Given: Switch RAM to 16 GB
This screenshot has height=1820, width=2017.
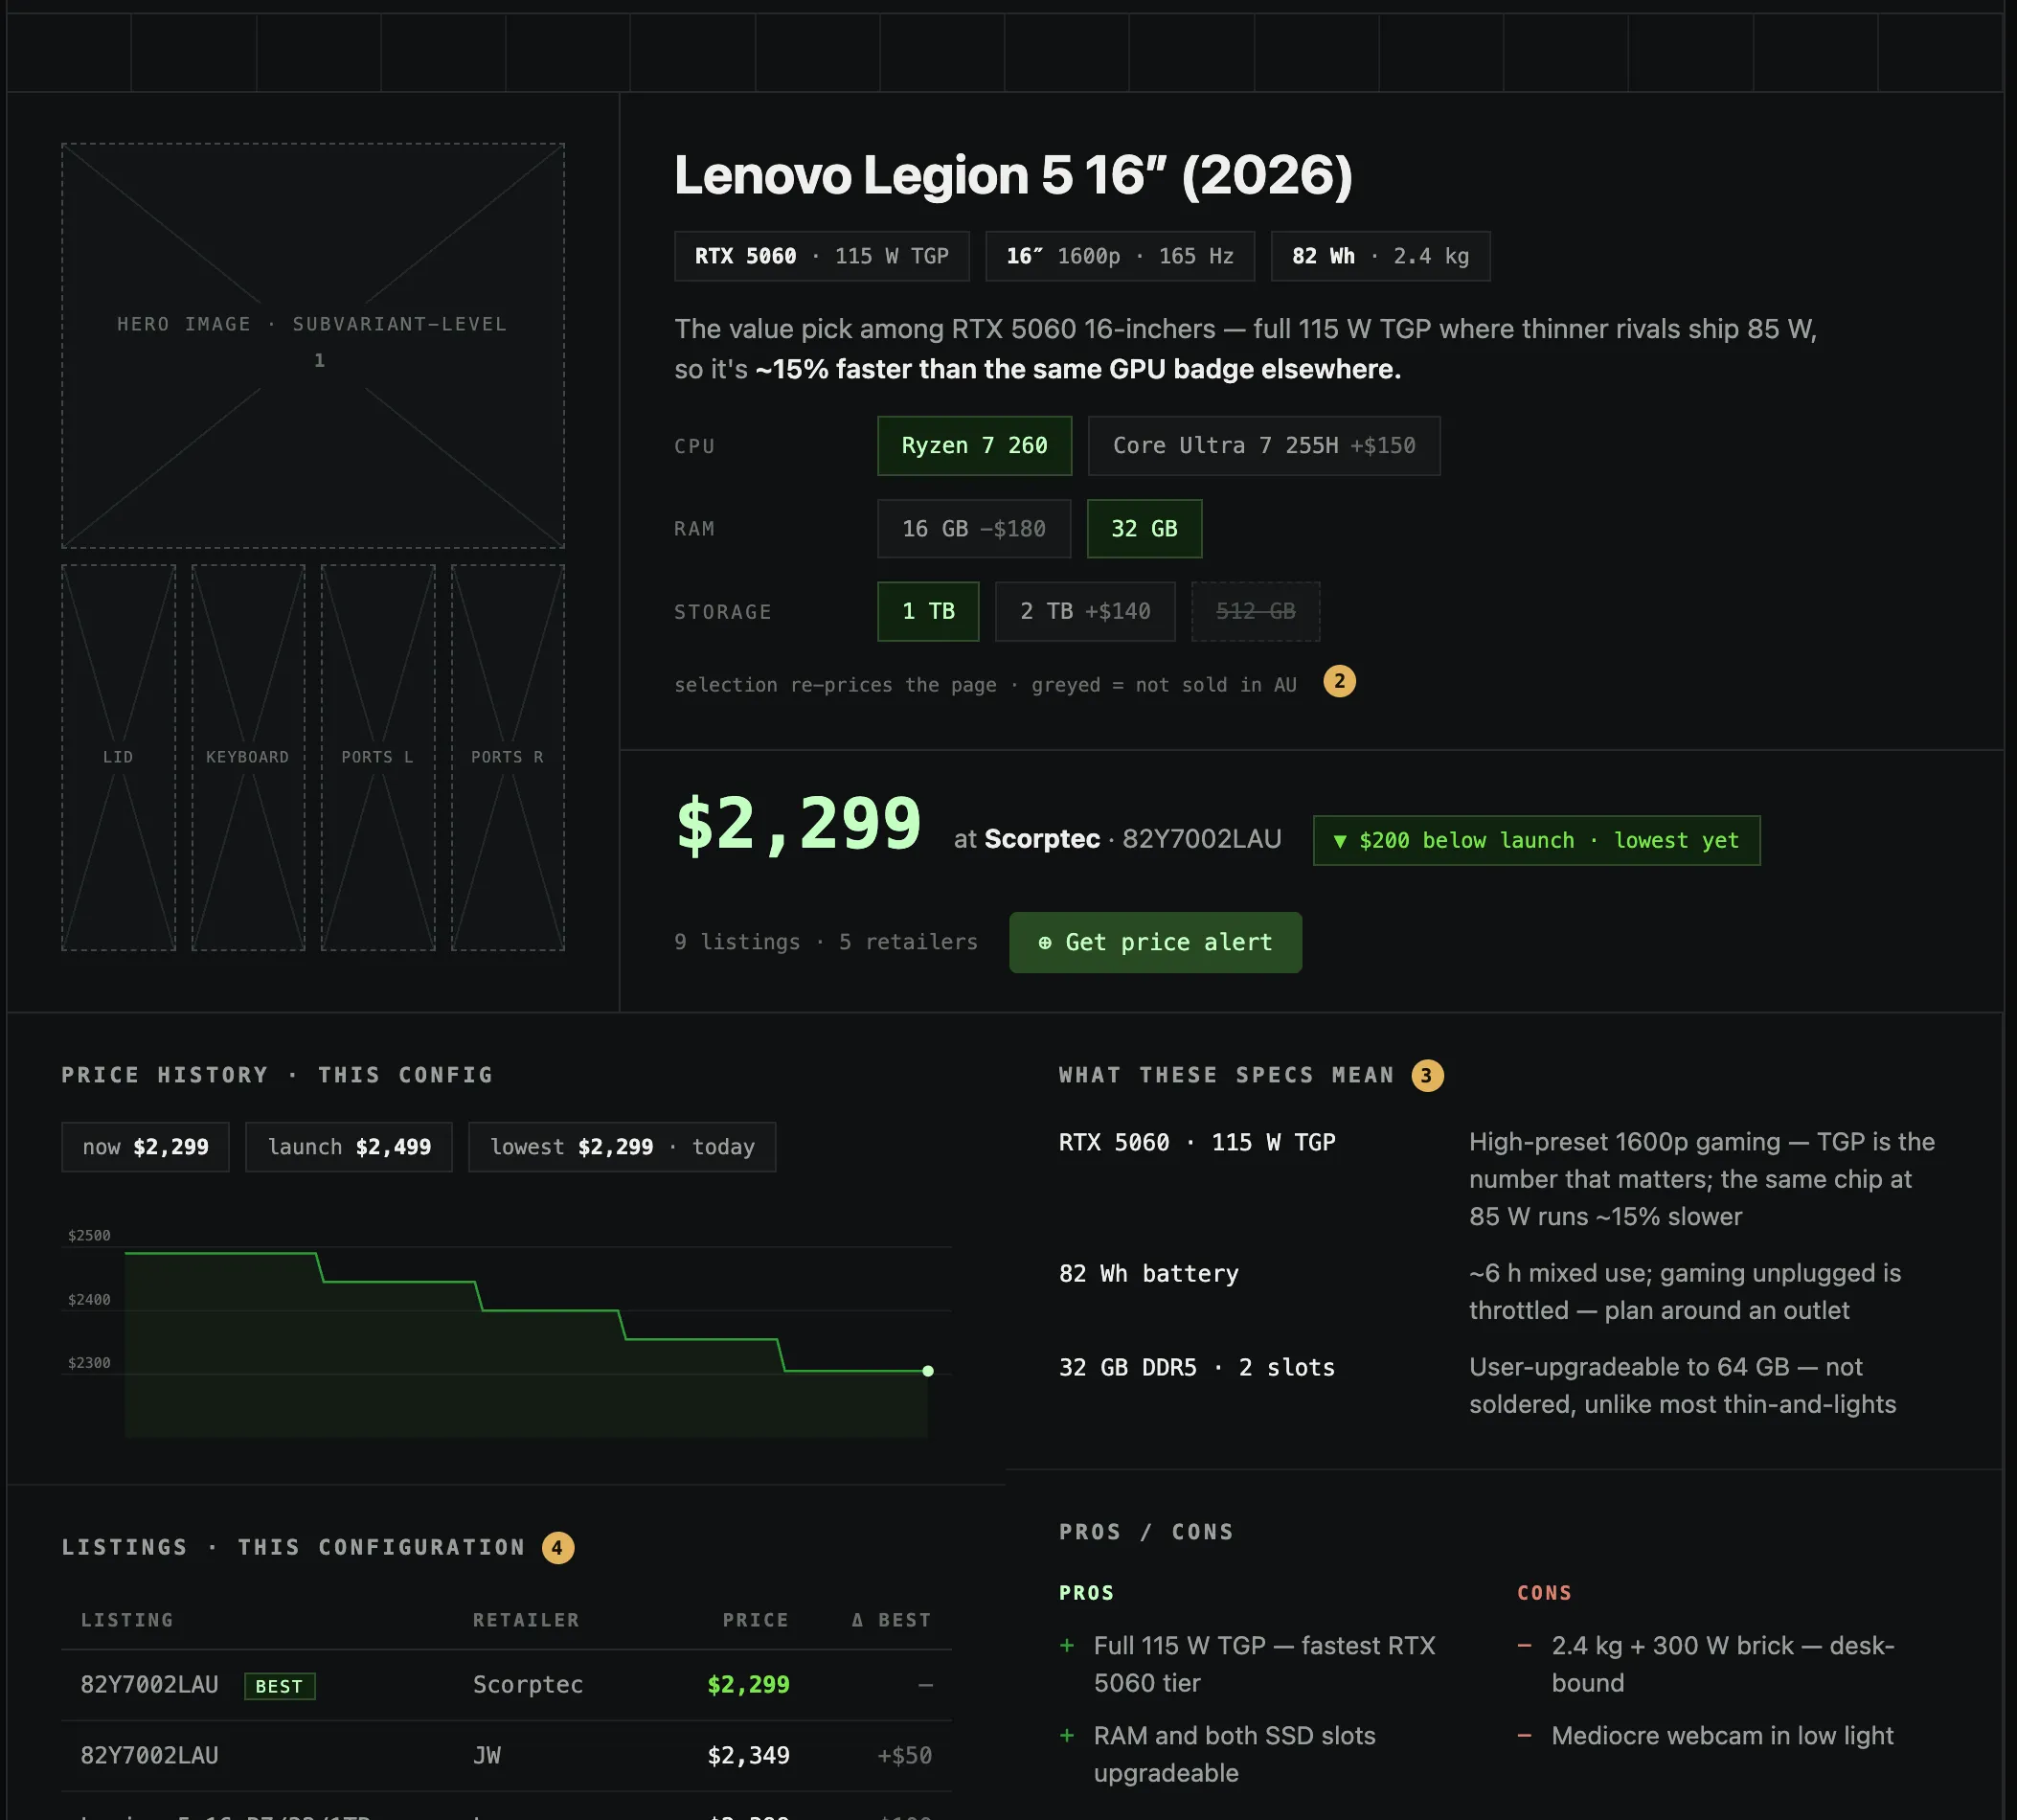Looking at the screenshot, I should (974, 529).
